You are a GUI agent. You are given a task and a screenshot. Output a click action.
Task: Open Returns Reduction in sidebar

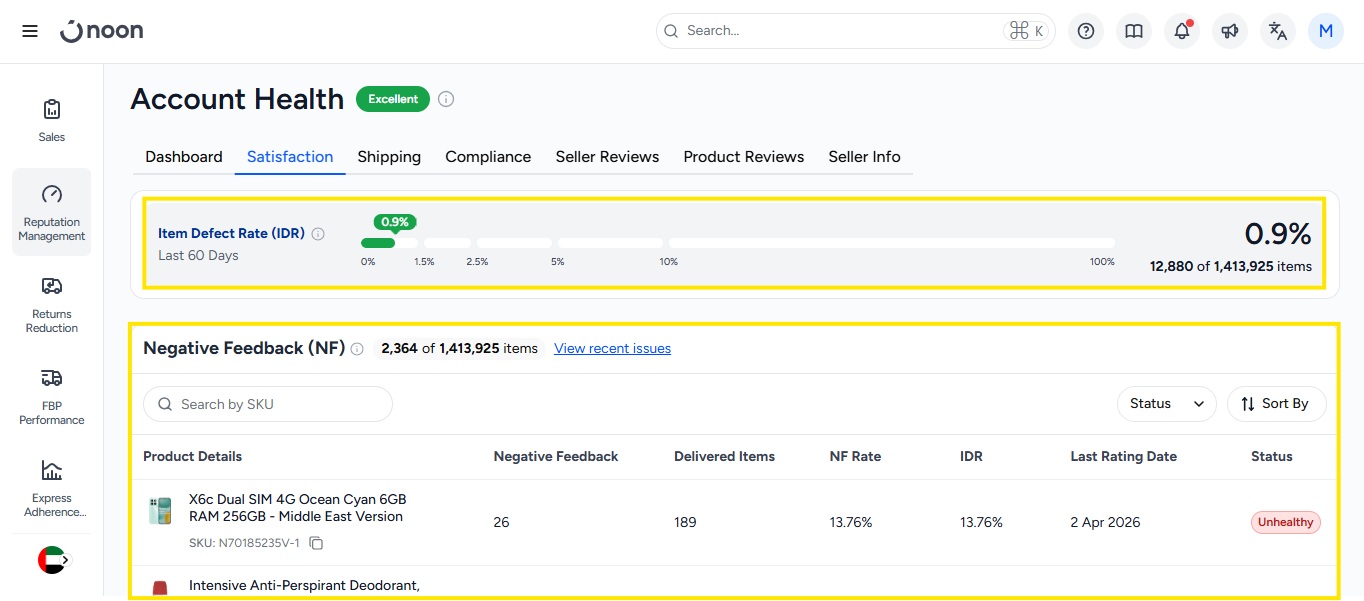coord(52,305)
